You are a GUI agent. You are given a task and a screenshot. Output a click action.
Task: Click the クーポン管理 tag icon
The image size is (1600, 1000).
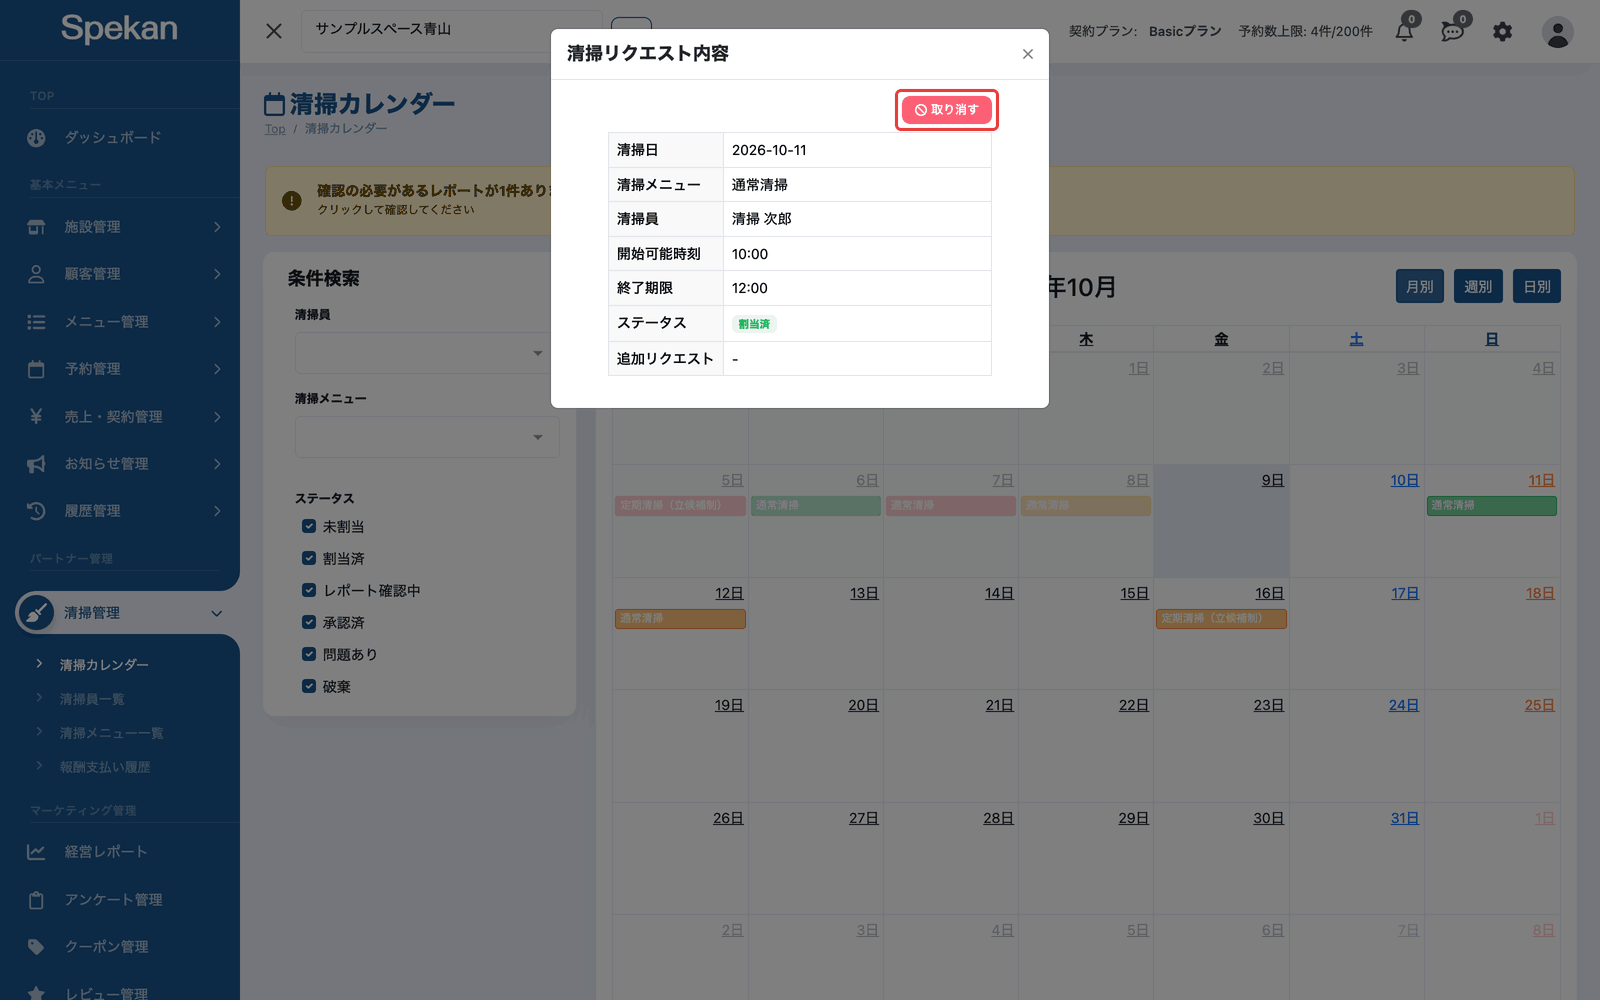click(x=37, y=947)
